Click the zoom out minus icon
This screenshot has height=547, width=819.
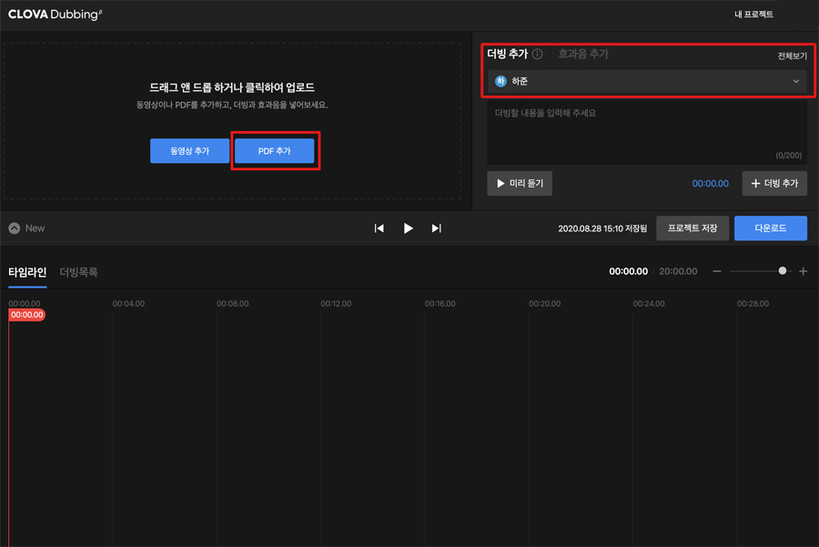[x=716, y=271]
